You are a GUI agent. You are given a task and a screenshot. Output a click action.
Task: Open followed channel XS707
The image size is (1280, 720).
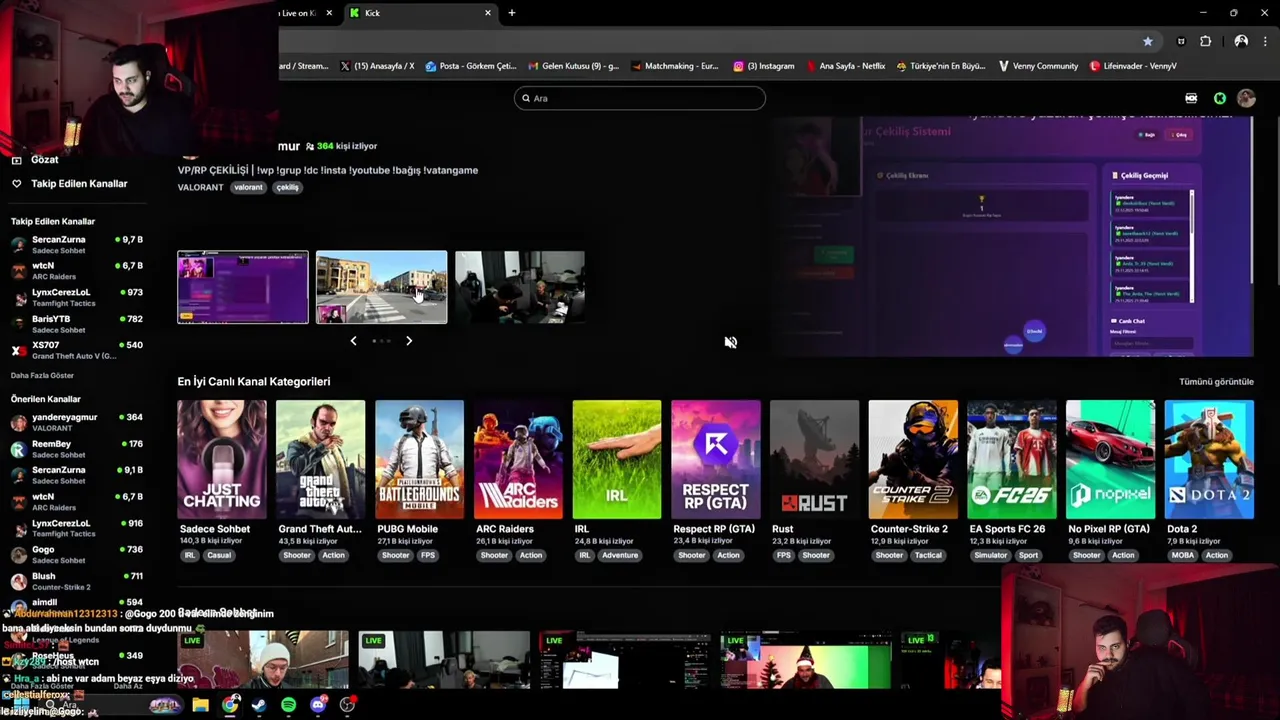coord(76,350)
